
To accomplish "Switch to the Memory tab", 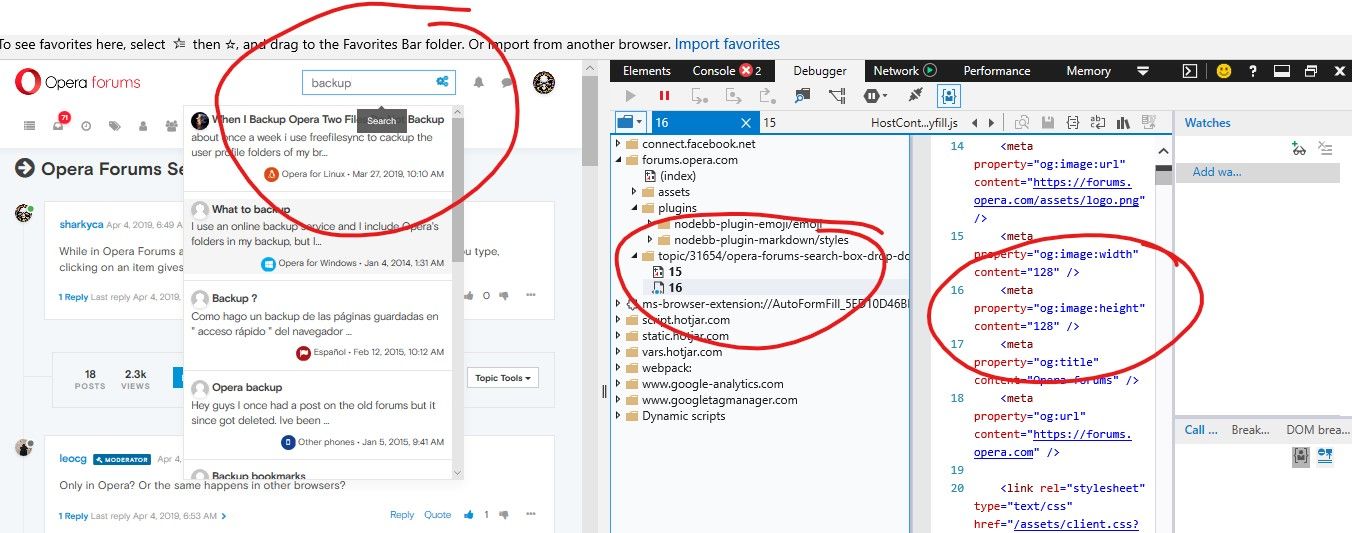I will (1089, 71).
